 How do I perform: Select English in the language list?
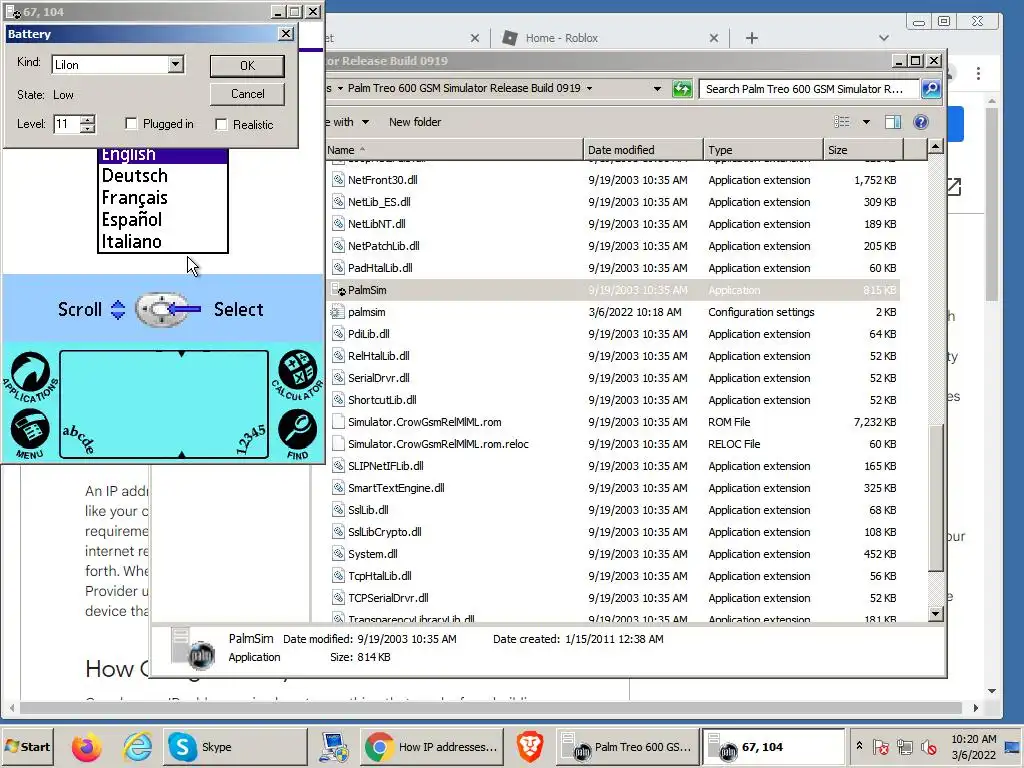[163, 155]
